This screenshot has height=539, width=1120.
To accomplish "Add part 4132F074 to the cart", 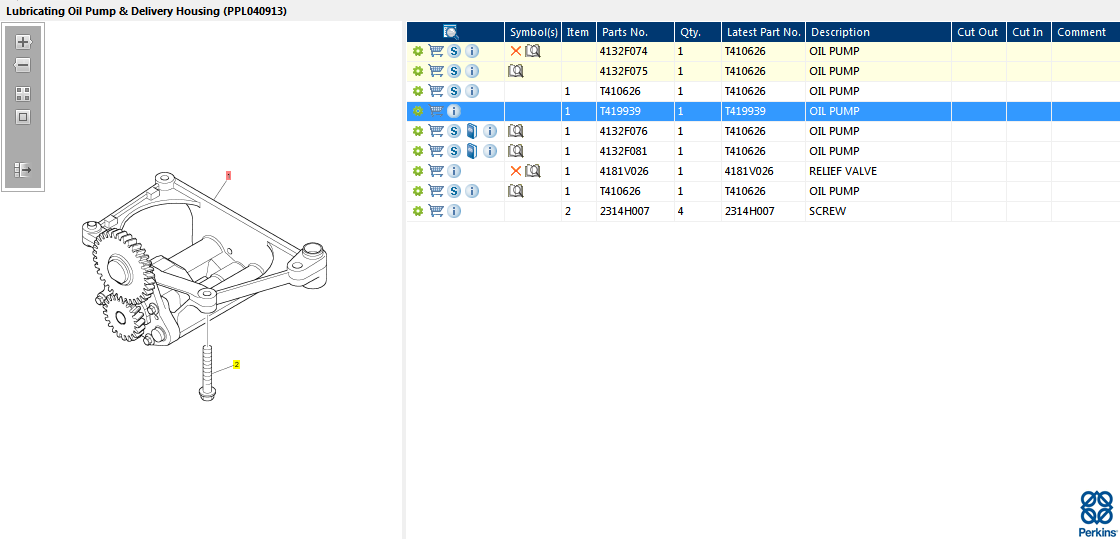I will coord(436,51).
